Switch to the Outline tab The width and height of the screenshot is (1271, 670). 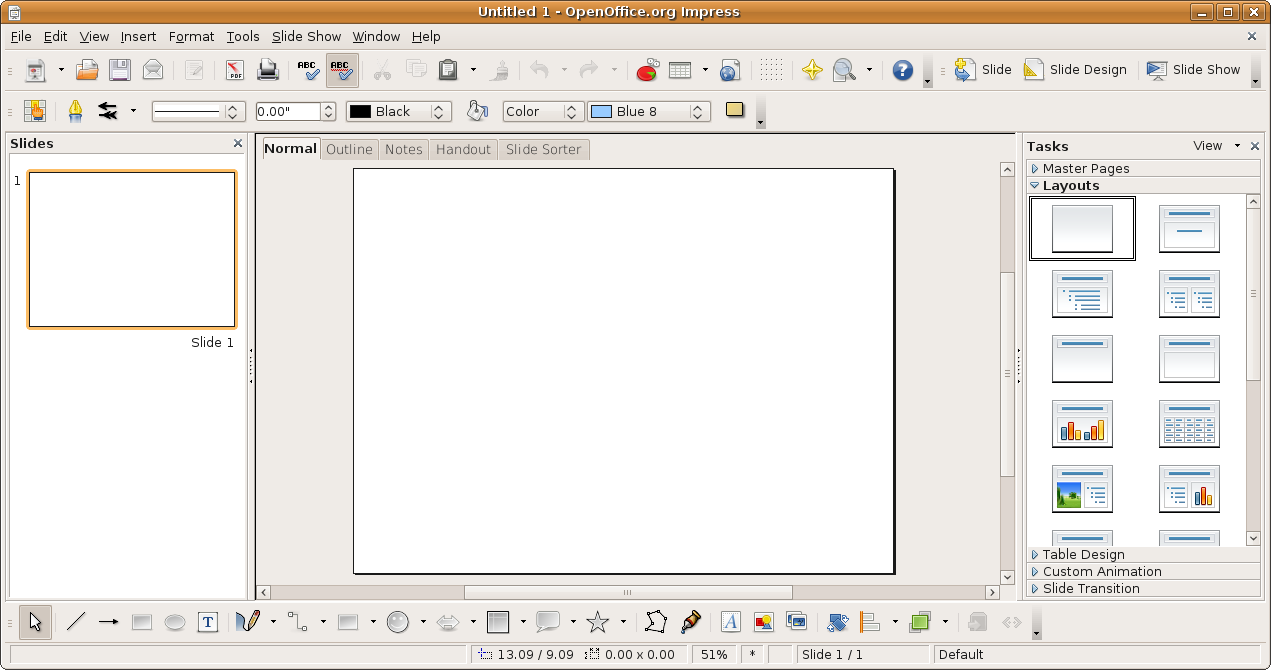coord(349,149)
